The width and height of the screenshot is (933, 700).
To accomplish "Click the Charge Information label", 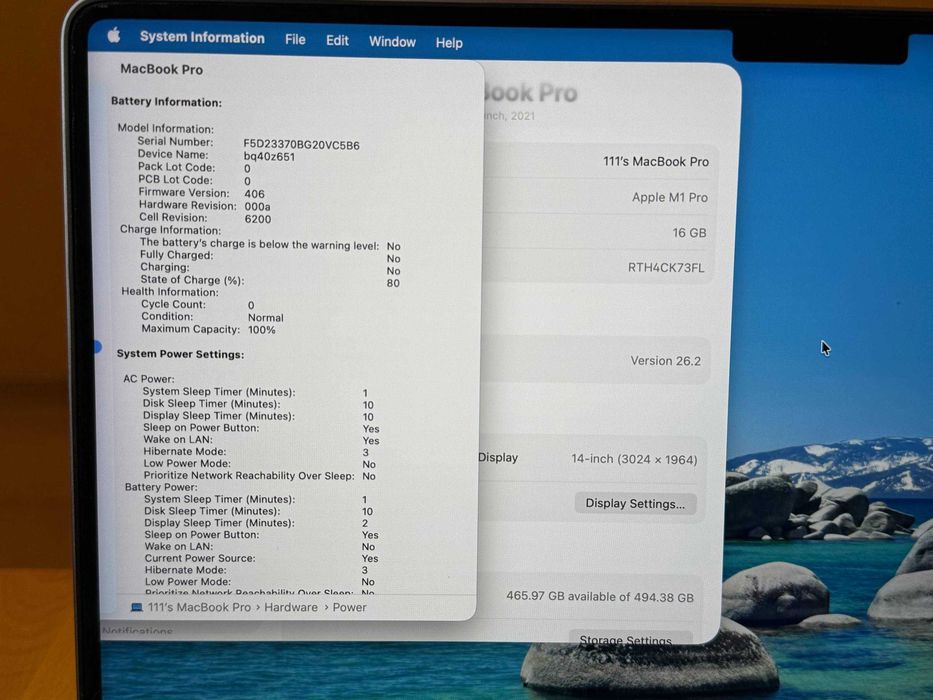I will point(170,230).
